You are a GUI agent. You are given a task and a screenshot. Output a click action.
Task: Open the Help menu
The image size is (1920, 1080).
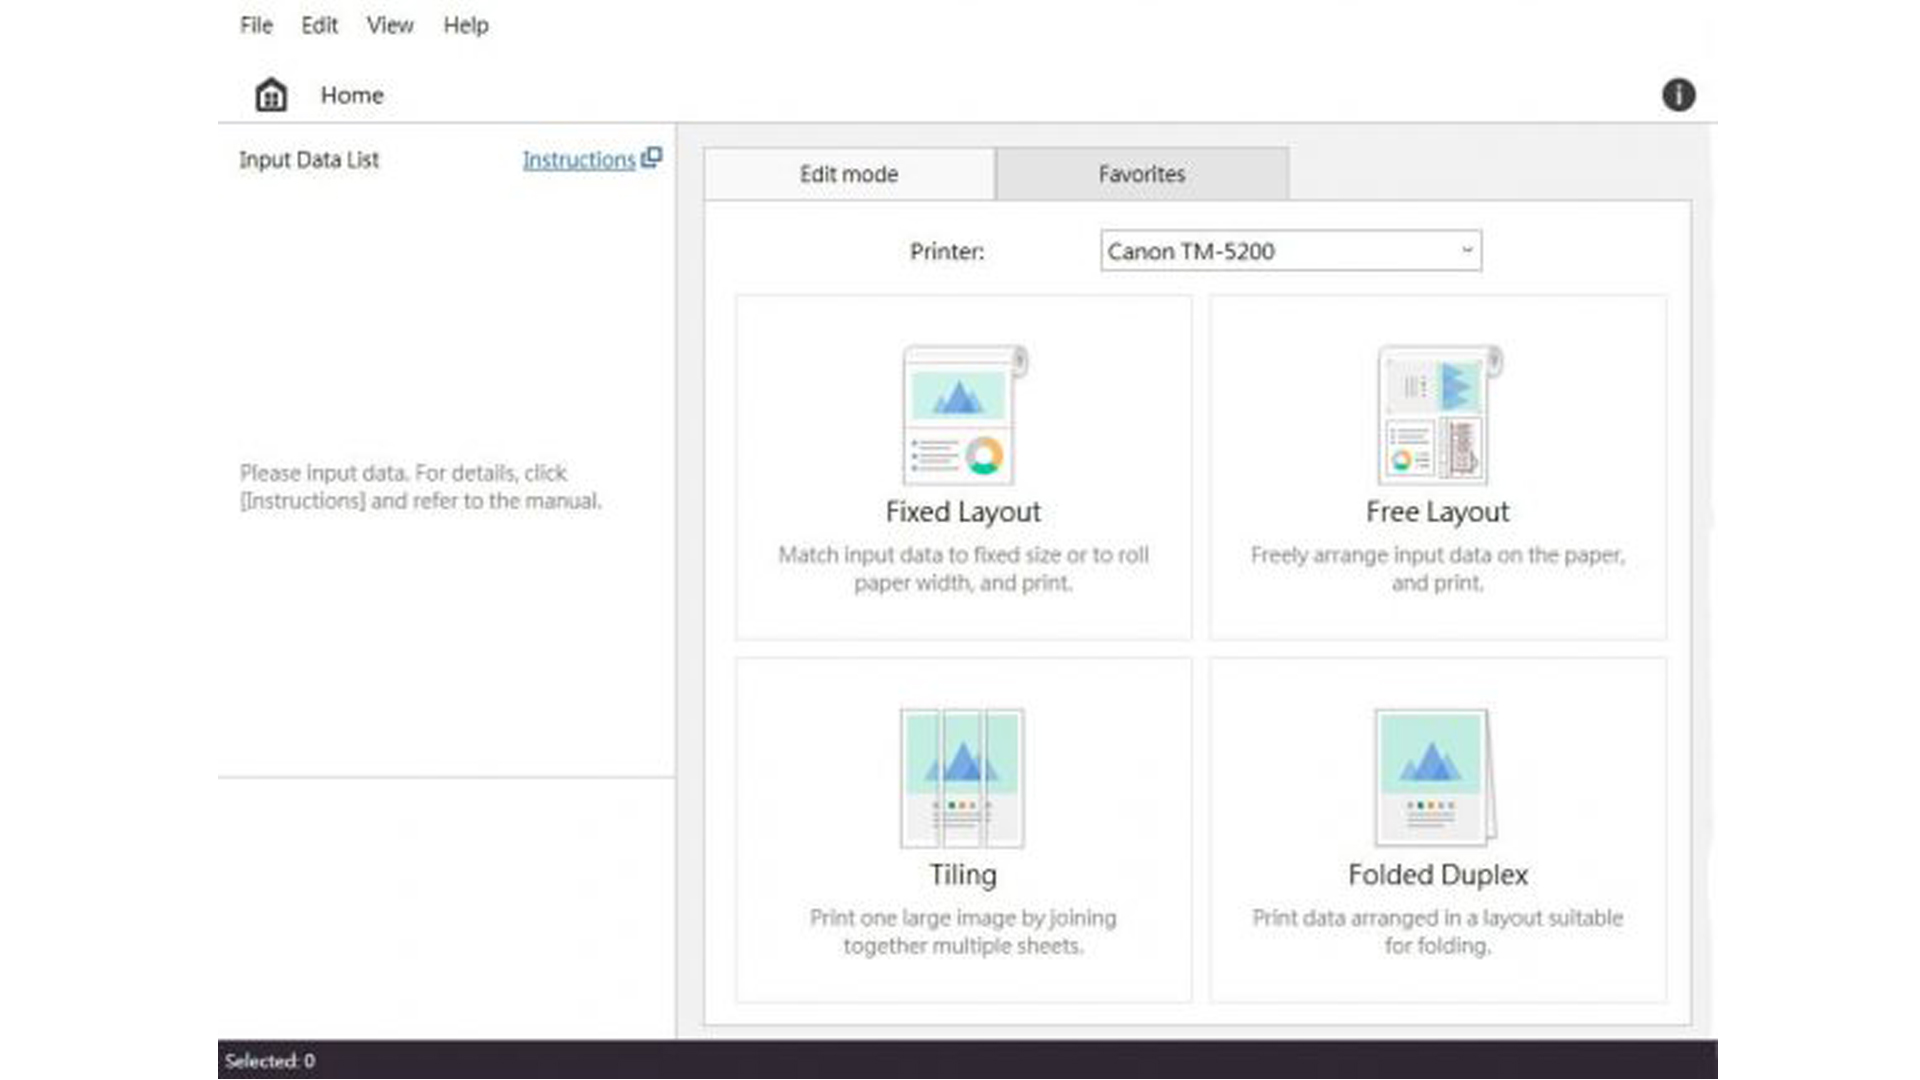pyautogui.click(x=466, y=25)
